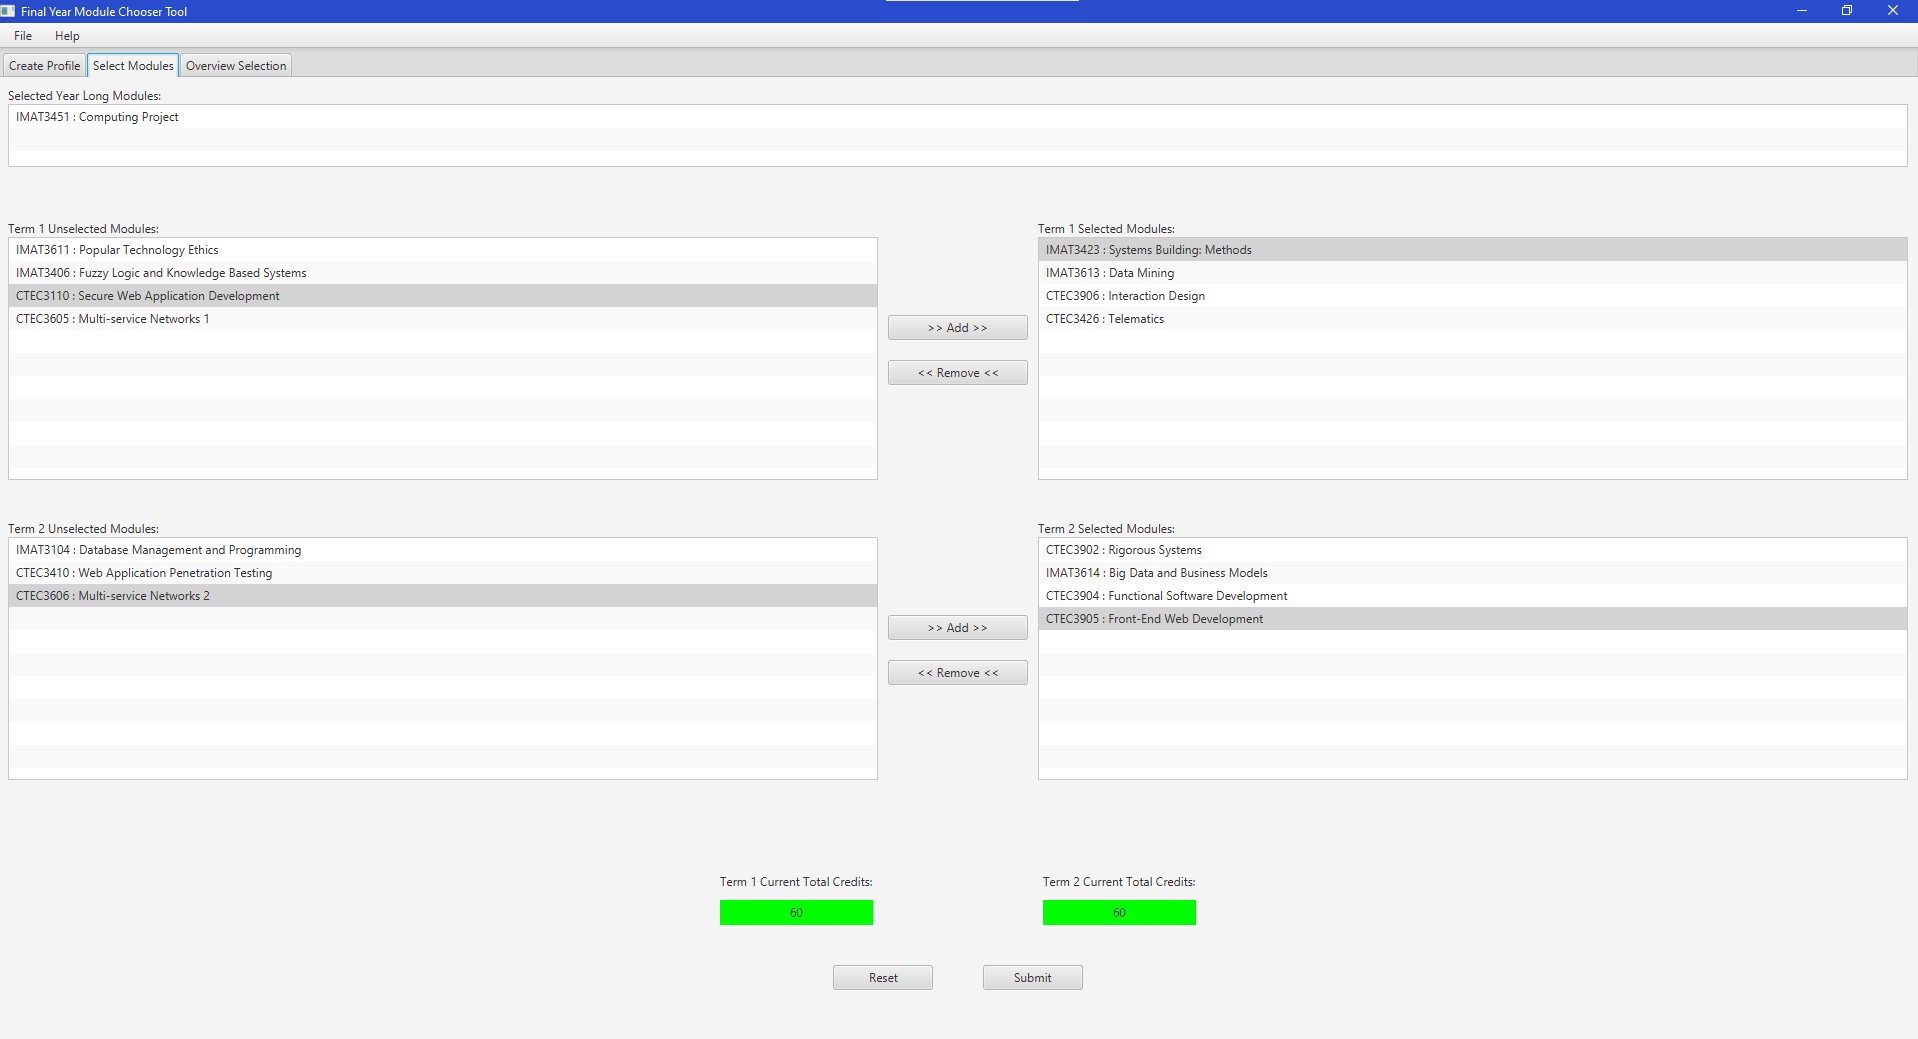This screenshot has height=1039, width=1918.
Task: Choose CTEC3904 : Functional Software Development
Action: coord(1473,596)
